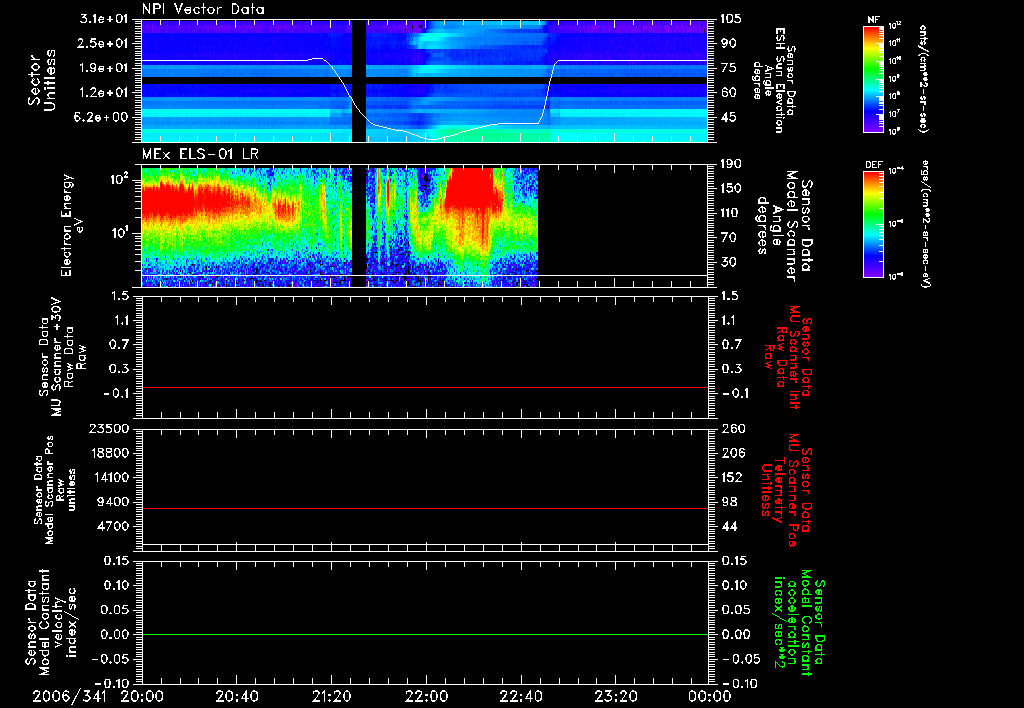Click the '20:00' time axis label
The height and width of the screenshot is (708, 1024).
coord(142,697)
